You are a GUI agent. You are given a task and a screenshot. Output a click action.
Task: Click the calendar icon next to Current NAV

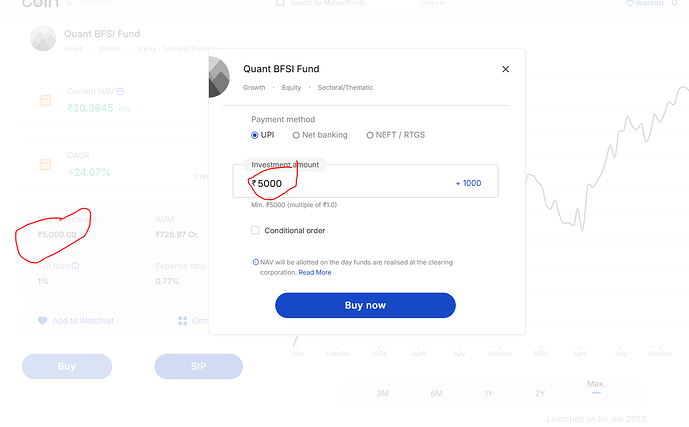tap(45, 101)
